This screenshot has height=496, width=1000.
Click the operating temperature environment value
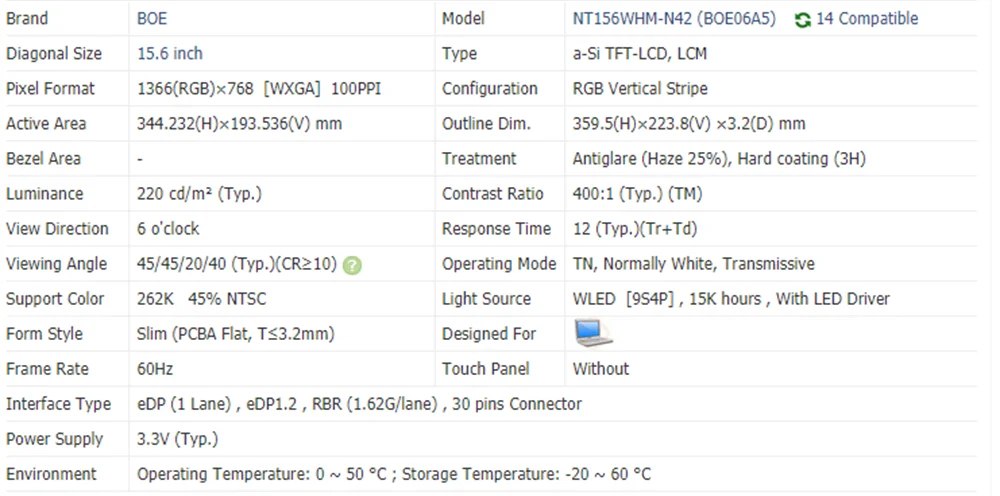(394, 474)
